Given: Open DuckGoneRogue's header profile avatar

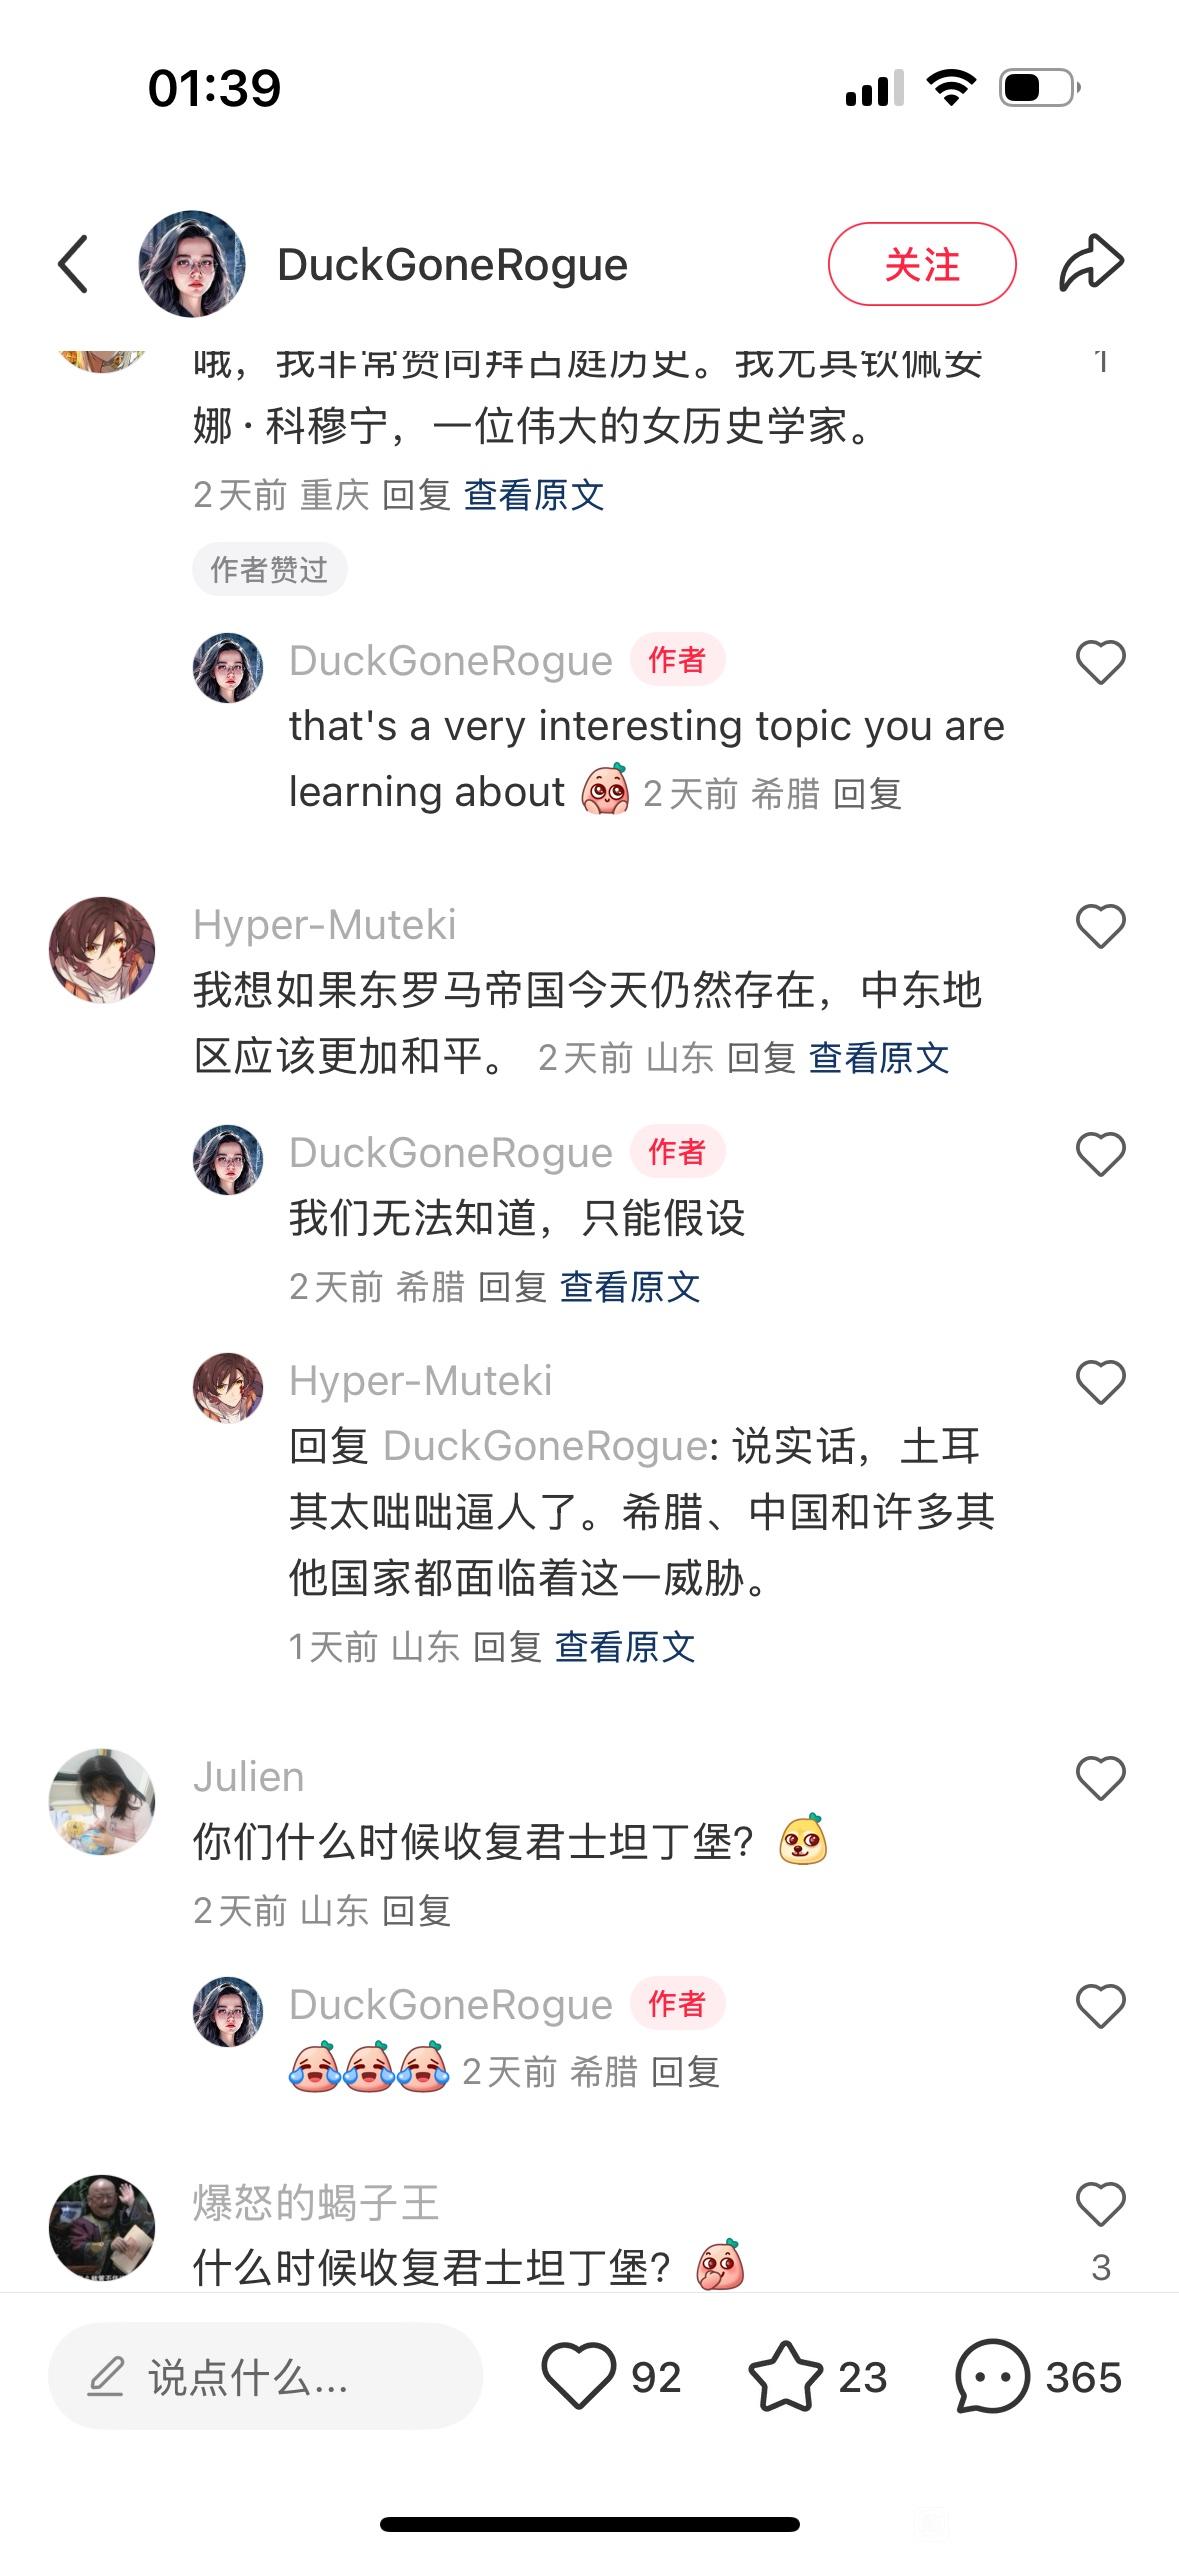Looking at the screenshot, I should click(x=191, y=264).
